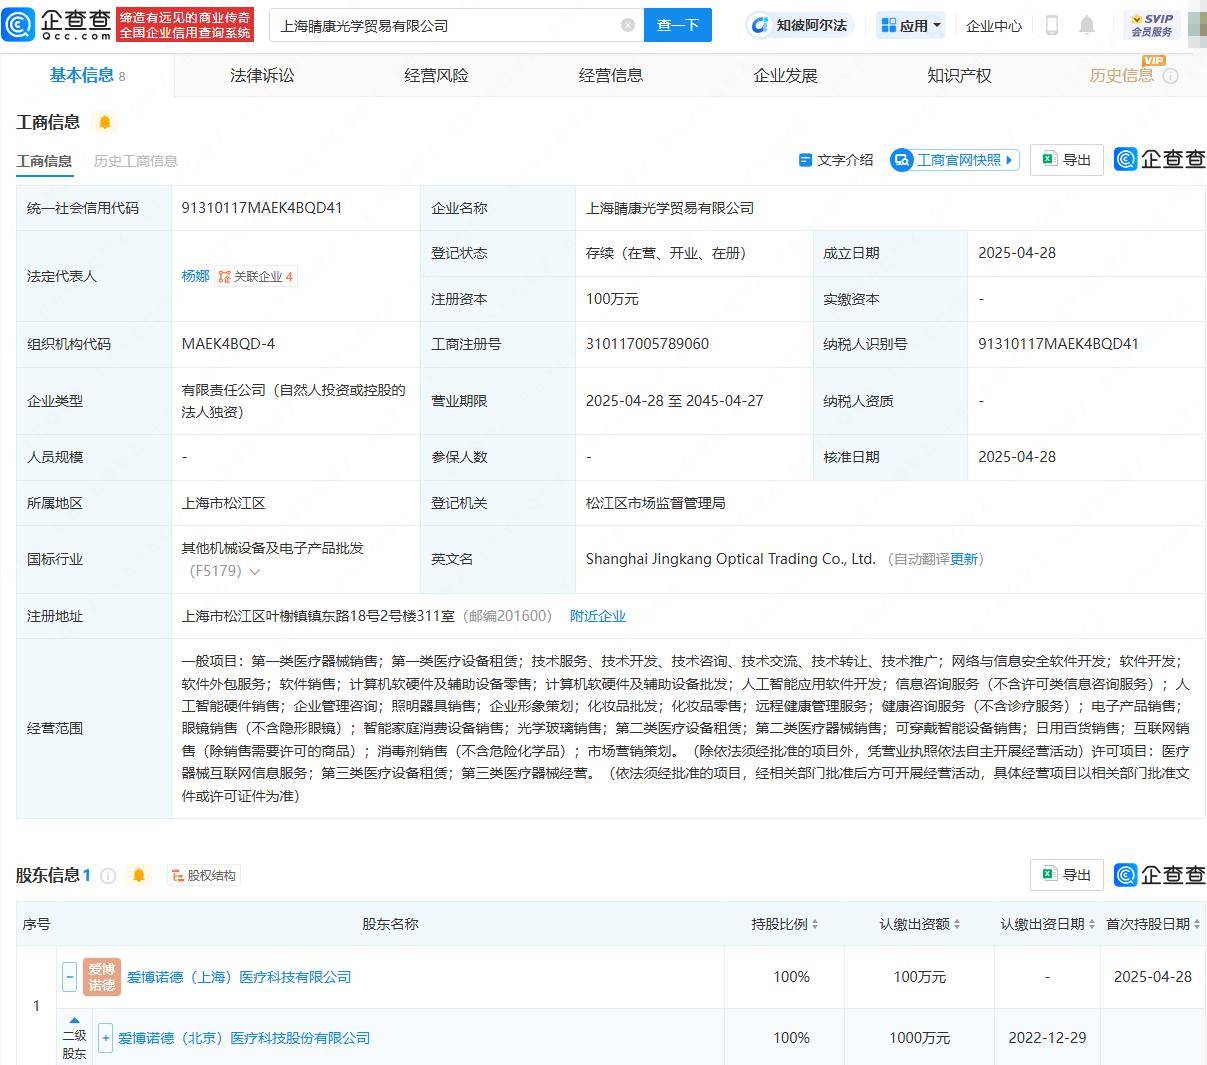Open the 历史信息 VIP tab
Image resolution: width=1207 pixels, height=1065 pixels.
click(1122, 76)
